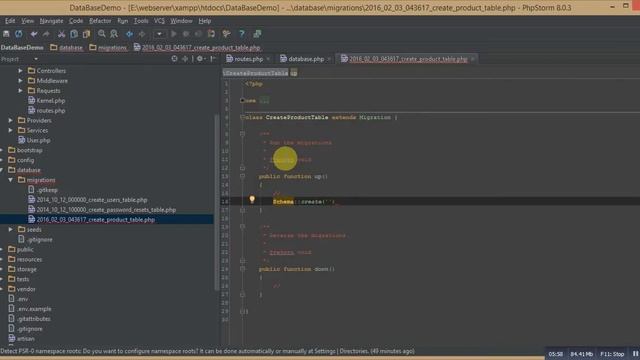Viewport: 640px width, 360px height.
Task: Click the \CreateProductTable editor breadcrumb
Action: [256, 73]
